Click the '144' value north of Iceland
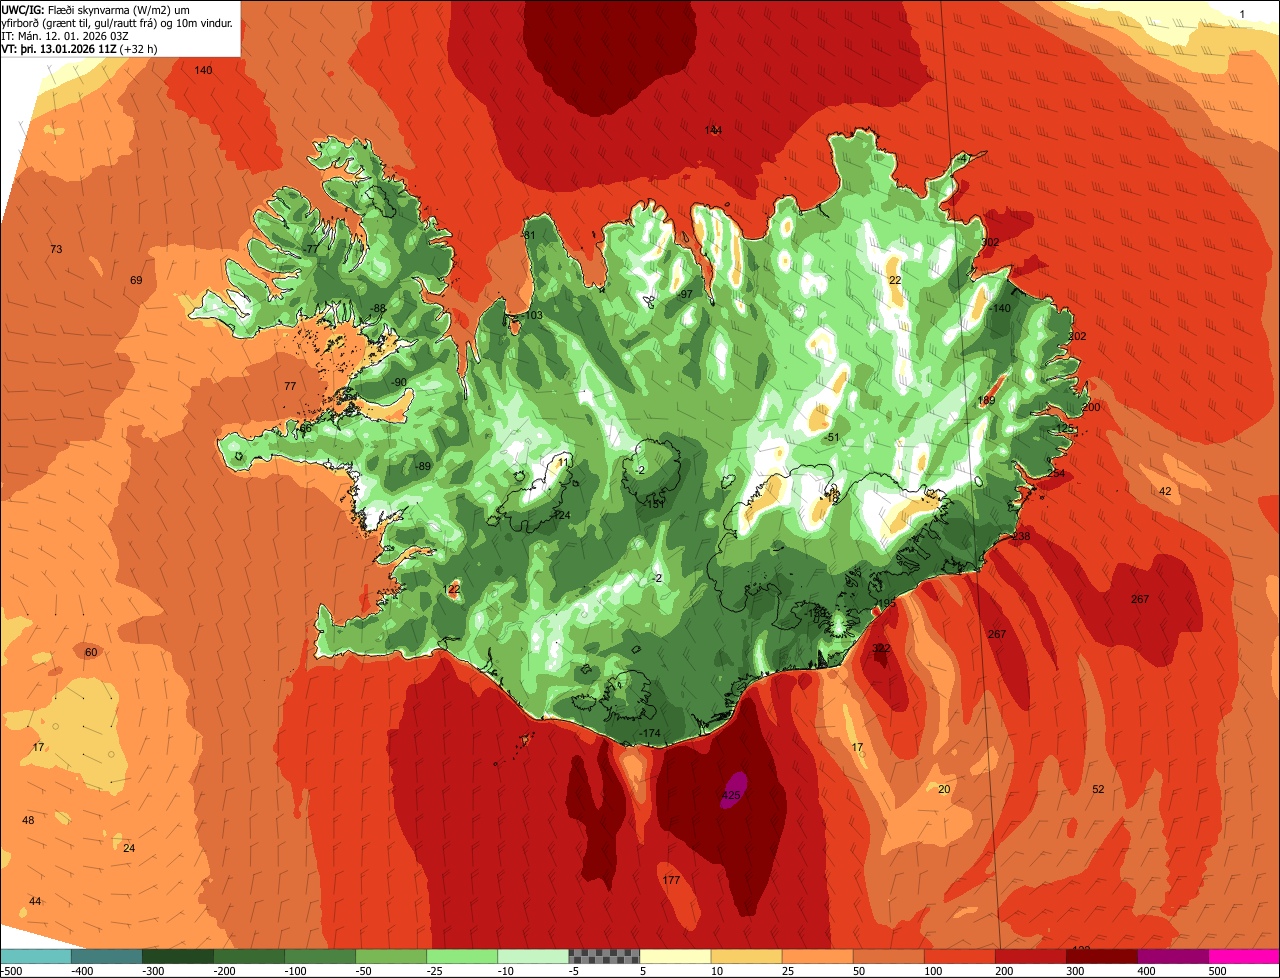The height and width of the screenshot is (978, 1280). [713, 130]
